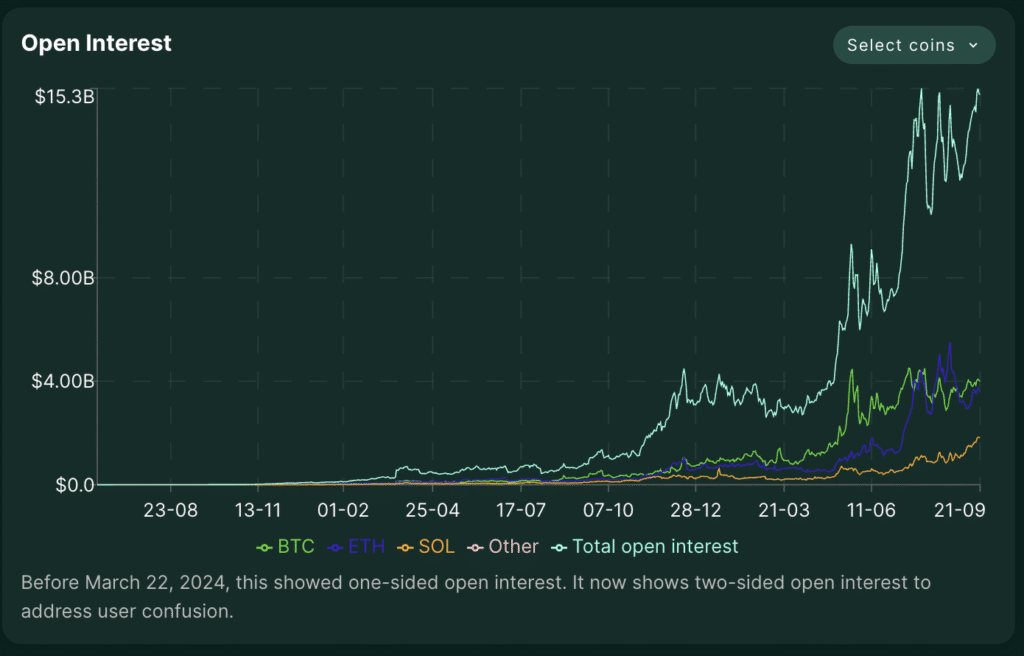Click the Open Interest chart title
The image size is (1024, 656).
[x=96, y=43]
